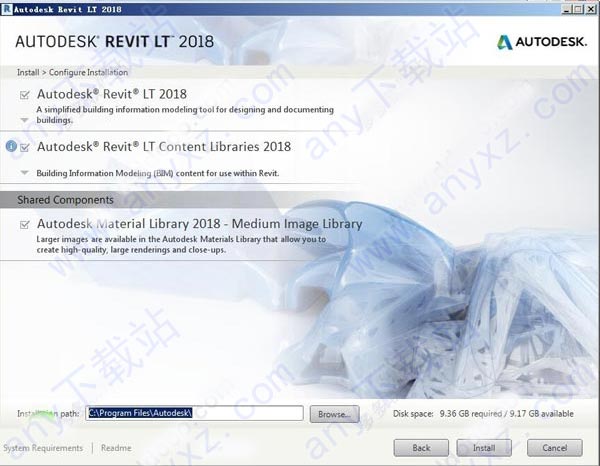Click the Install breadcrumb text
The height and width of the screenshot is (466, 600).
(x=28, y=72)
